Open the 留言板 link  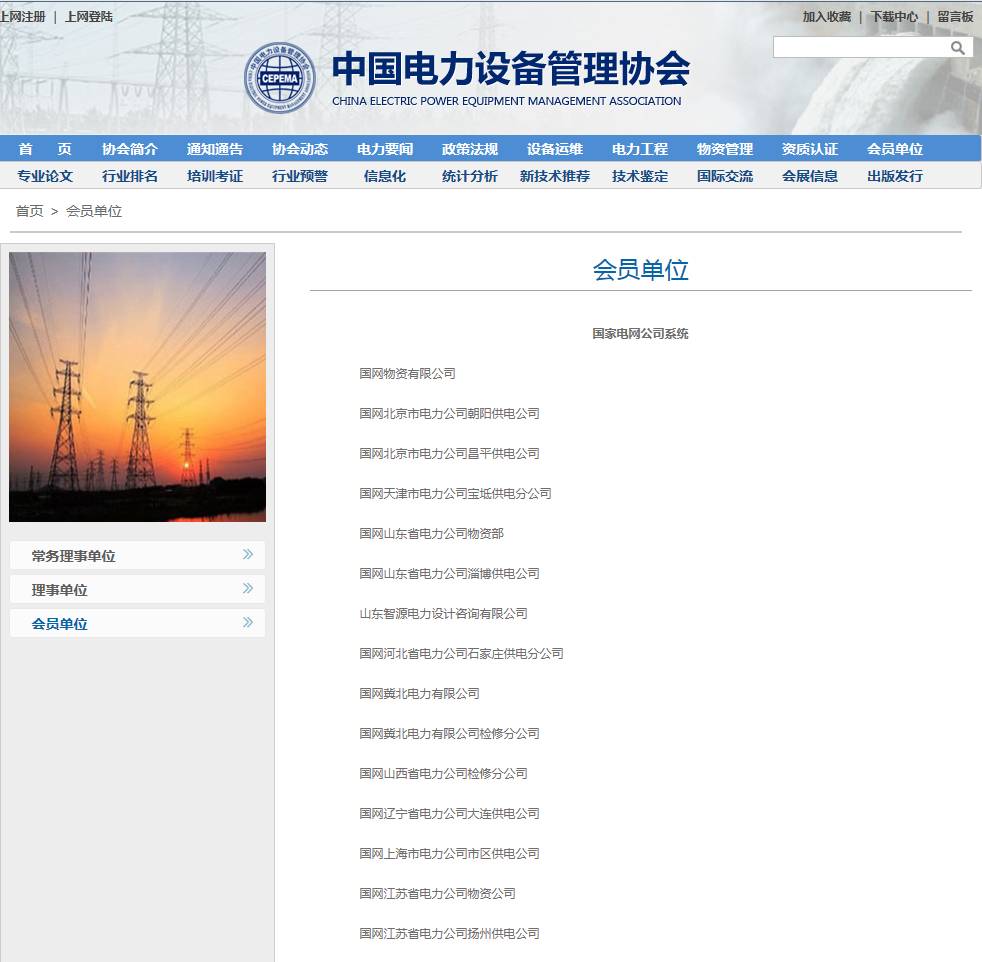point(955,17)
